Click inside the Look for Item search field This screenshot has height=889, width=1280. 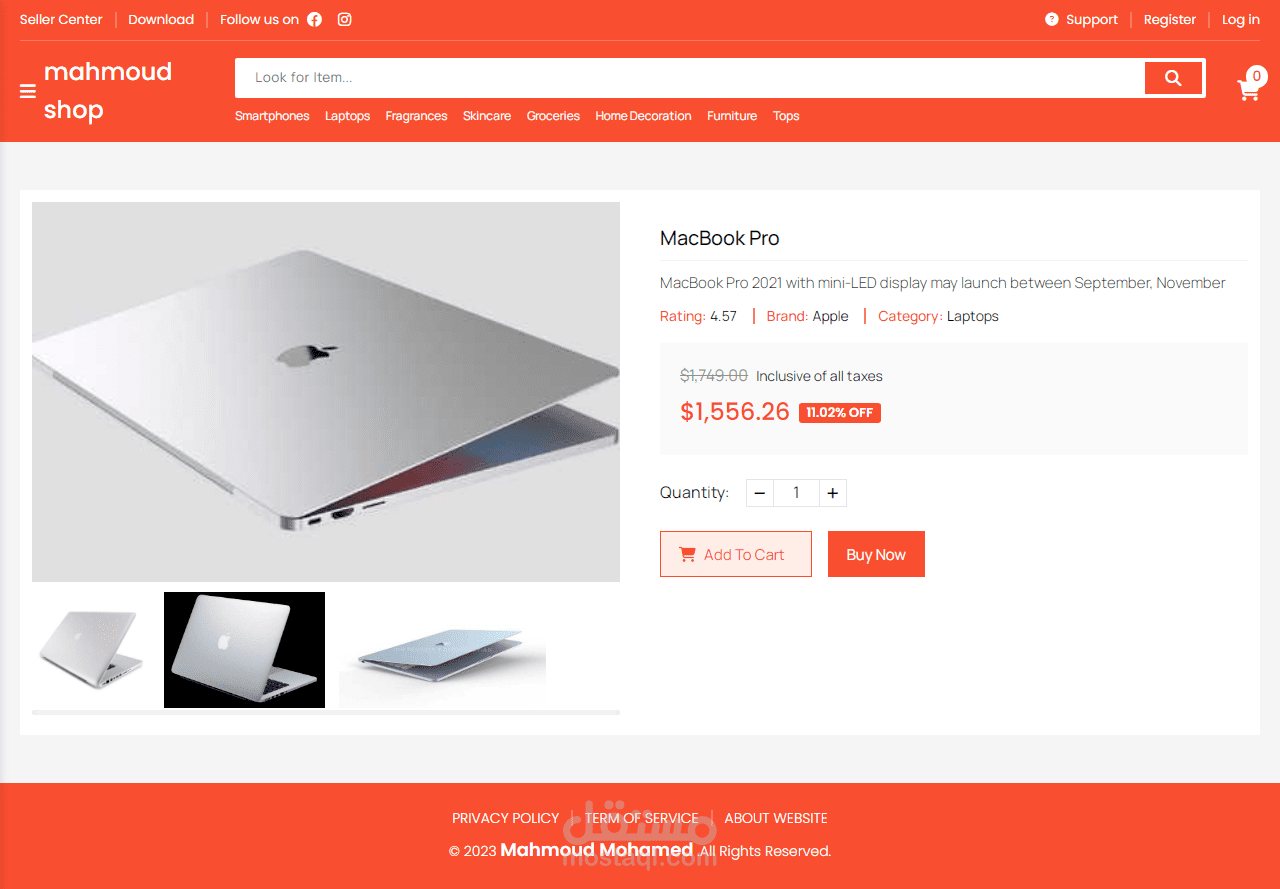[x=690, y=78]
